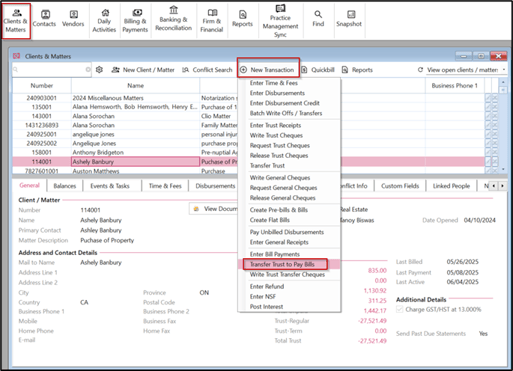Select Enter Time & Fees menu item
The width and height of the screenshot is (513, 371).
274,83
